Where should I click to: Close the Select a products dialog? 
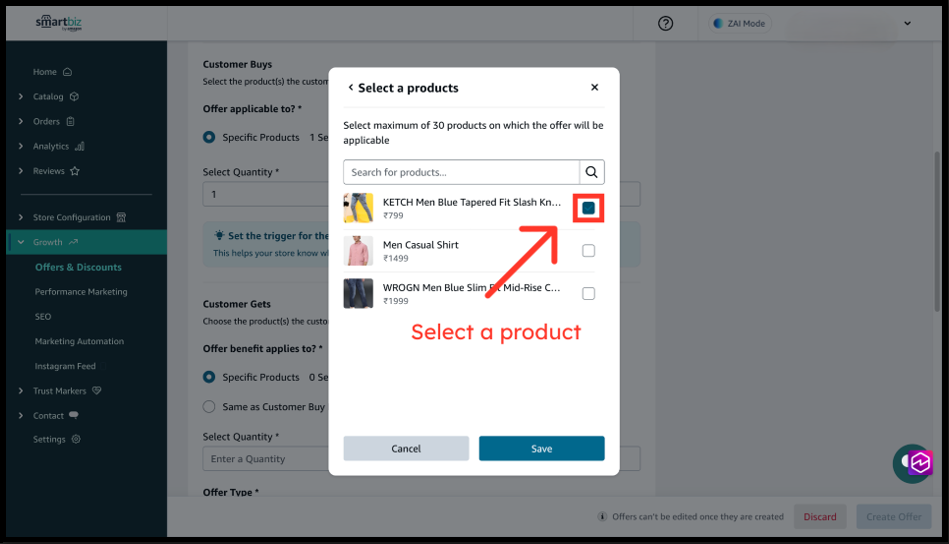(595, 88)
